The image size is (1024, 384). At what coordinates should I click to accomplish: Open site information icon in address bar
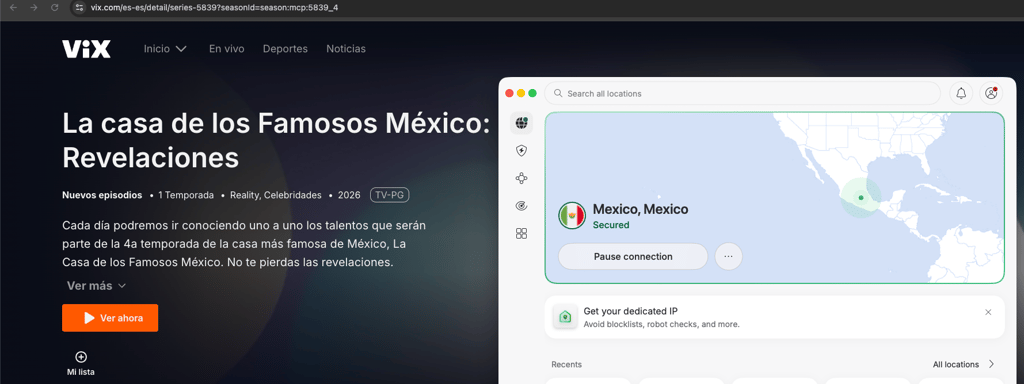78,8
